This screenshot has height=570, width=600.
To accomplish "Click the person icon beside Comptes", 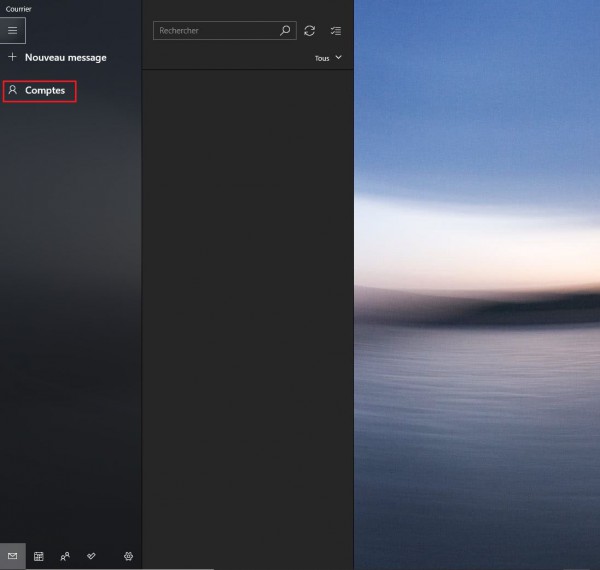I will tap(13, 91).
